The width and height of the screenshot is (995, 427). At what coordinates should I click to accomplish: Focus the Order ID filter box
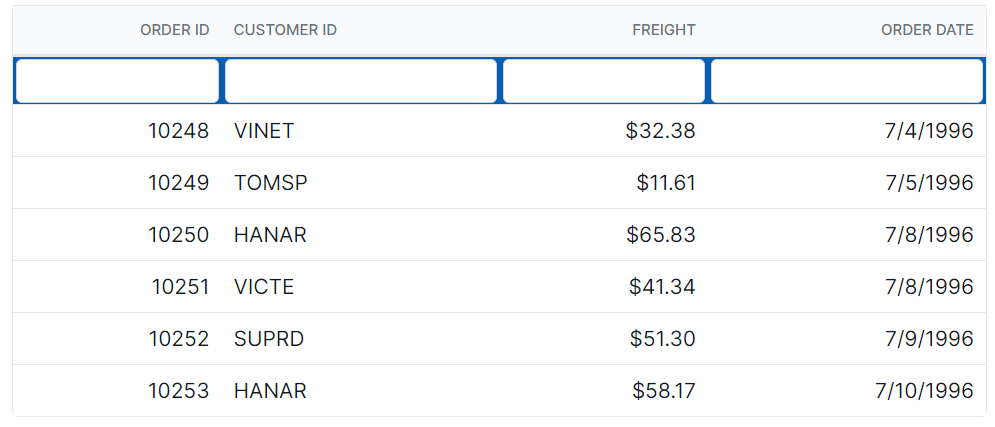pyautogui.click(x=117, y=81)
